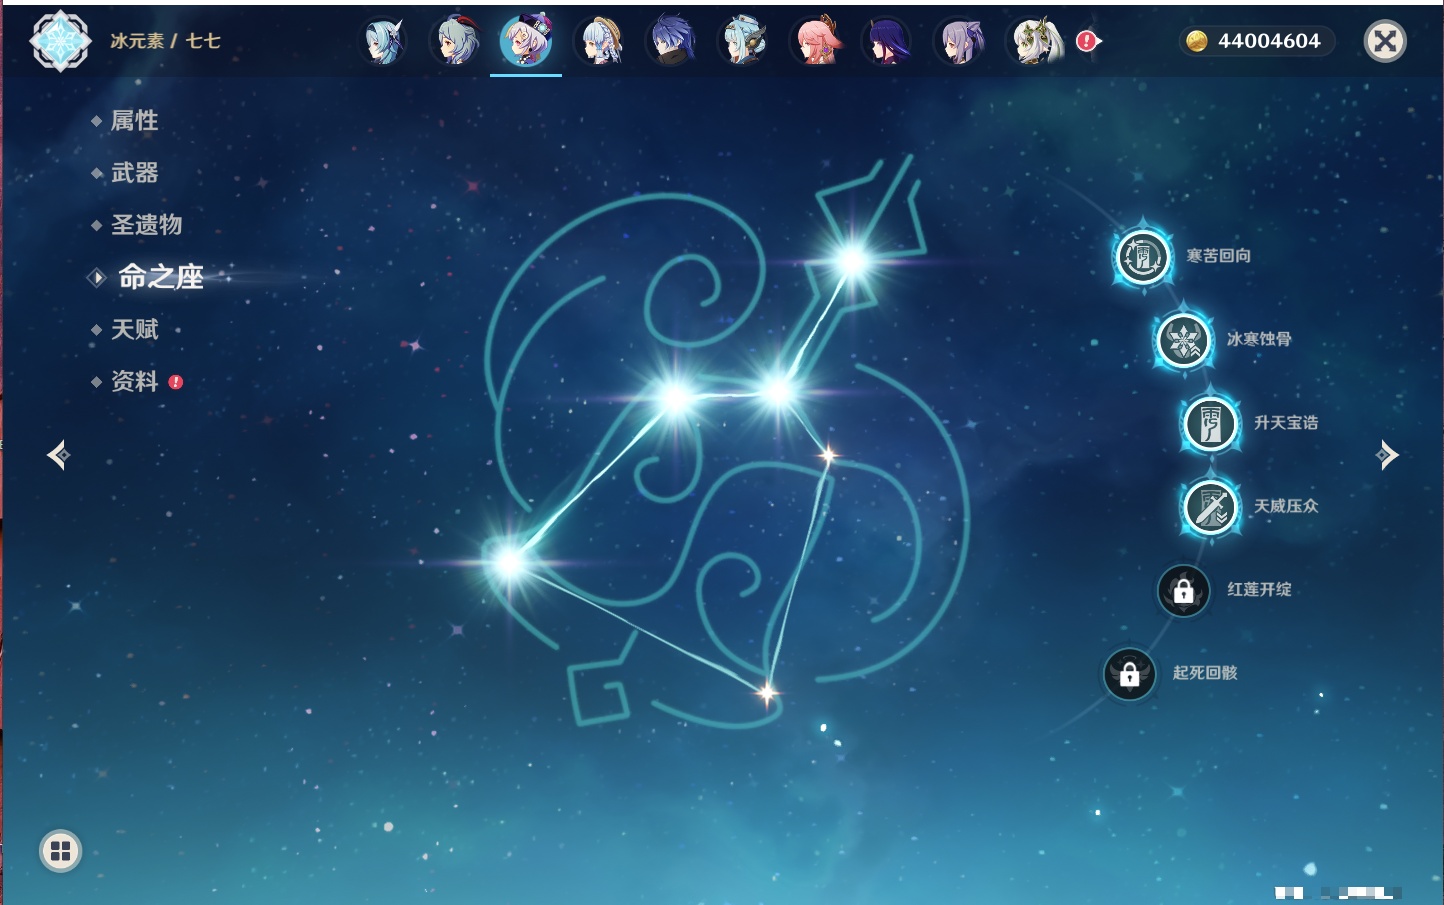Click the Mora balance 44004604
Image resolution: width=1444 pixels, height=905 pixels.
coord(1269,41)
